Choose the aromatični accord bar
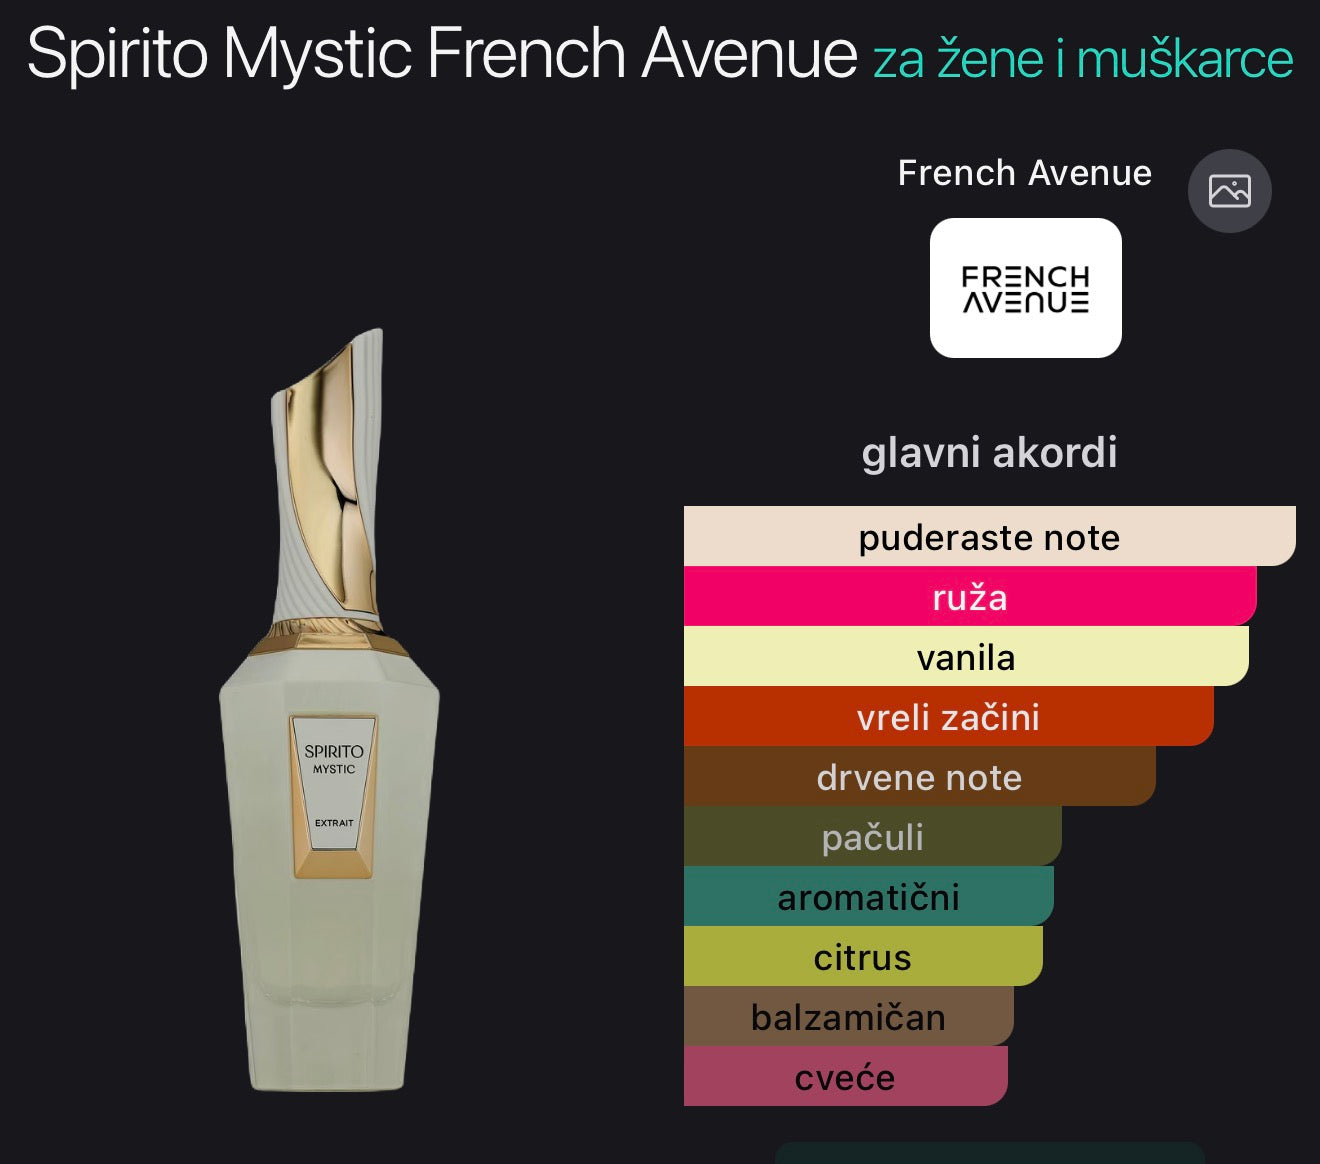This screenshot has height=1164, width=1320. [x=868, y=896]
